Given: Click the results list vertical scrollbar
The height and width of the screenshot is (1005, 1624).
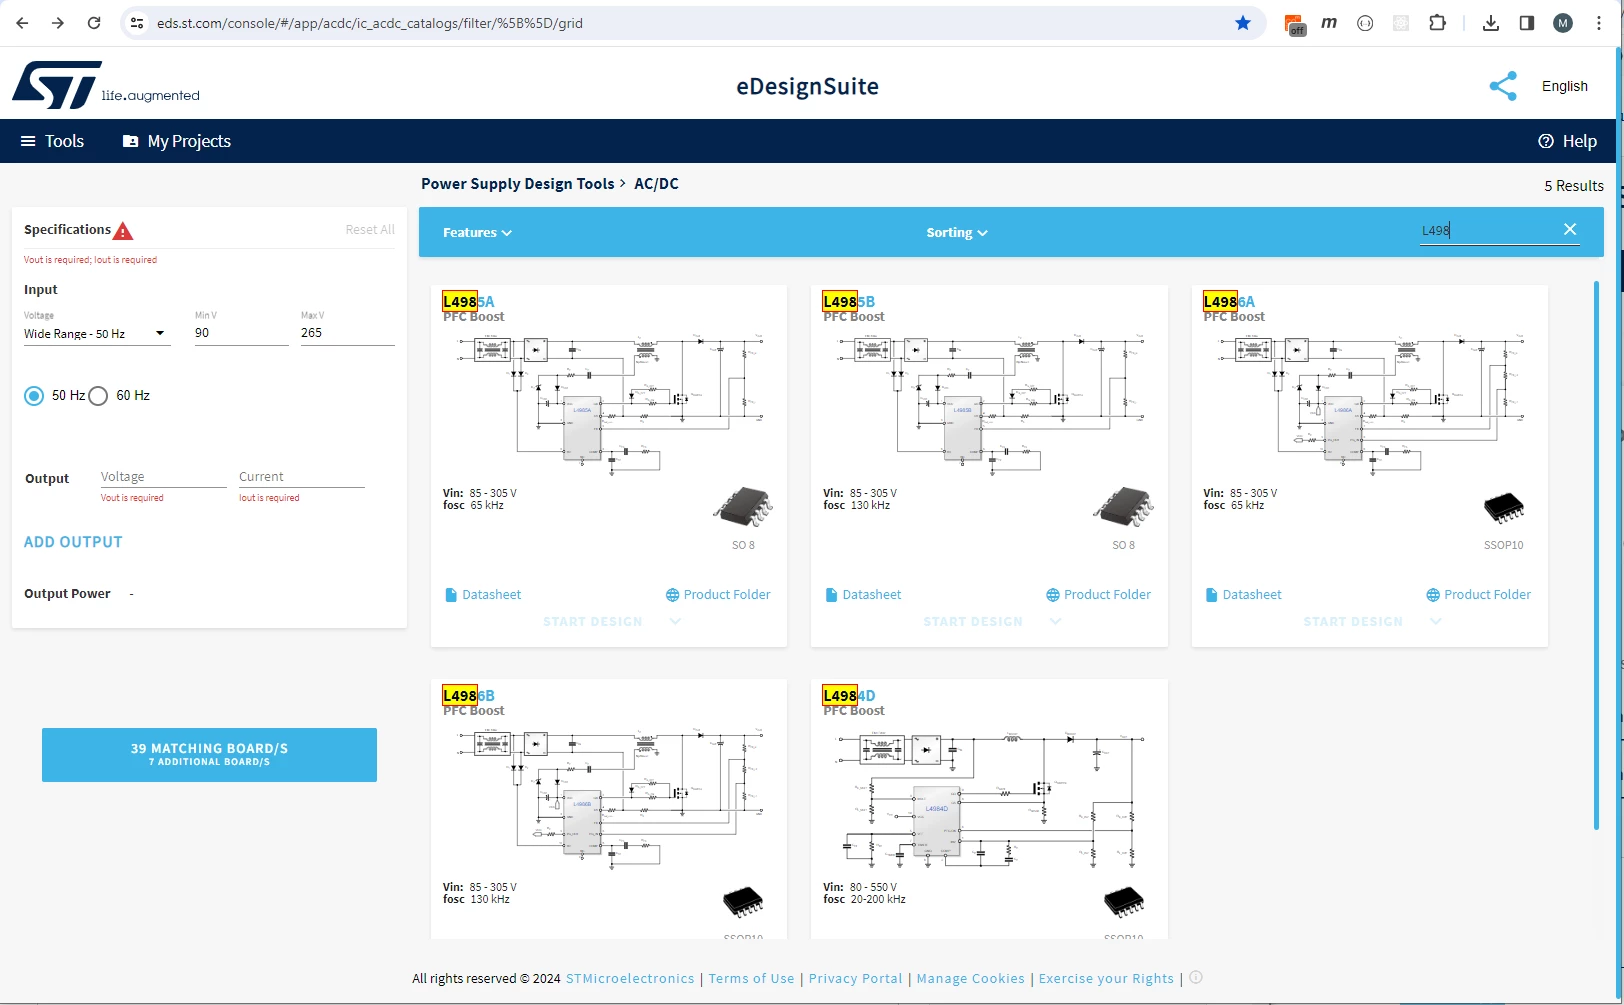Looking at the screenshot, I should click(x=1596, y=556).
